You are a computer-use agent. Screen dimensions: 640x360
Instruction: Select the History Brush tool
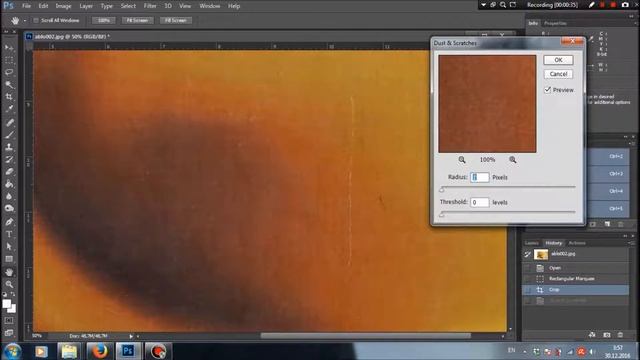tap(9, 160)
